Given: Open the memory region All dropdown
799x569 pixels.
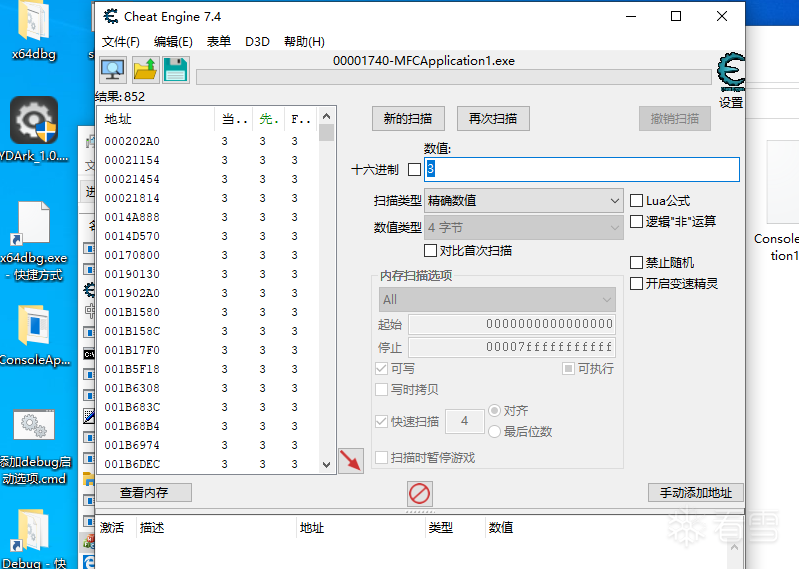Looking at the screenshot, I should tap(497, 300).
